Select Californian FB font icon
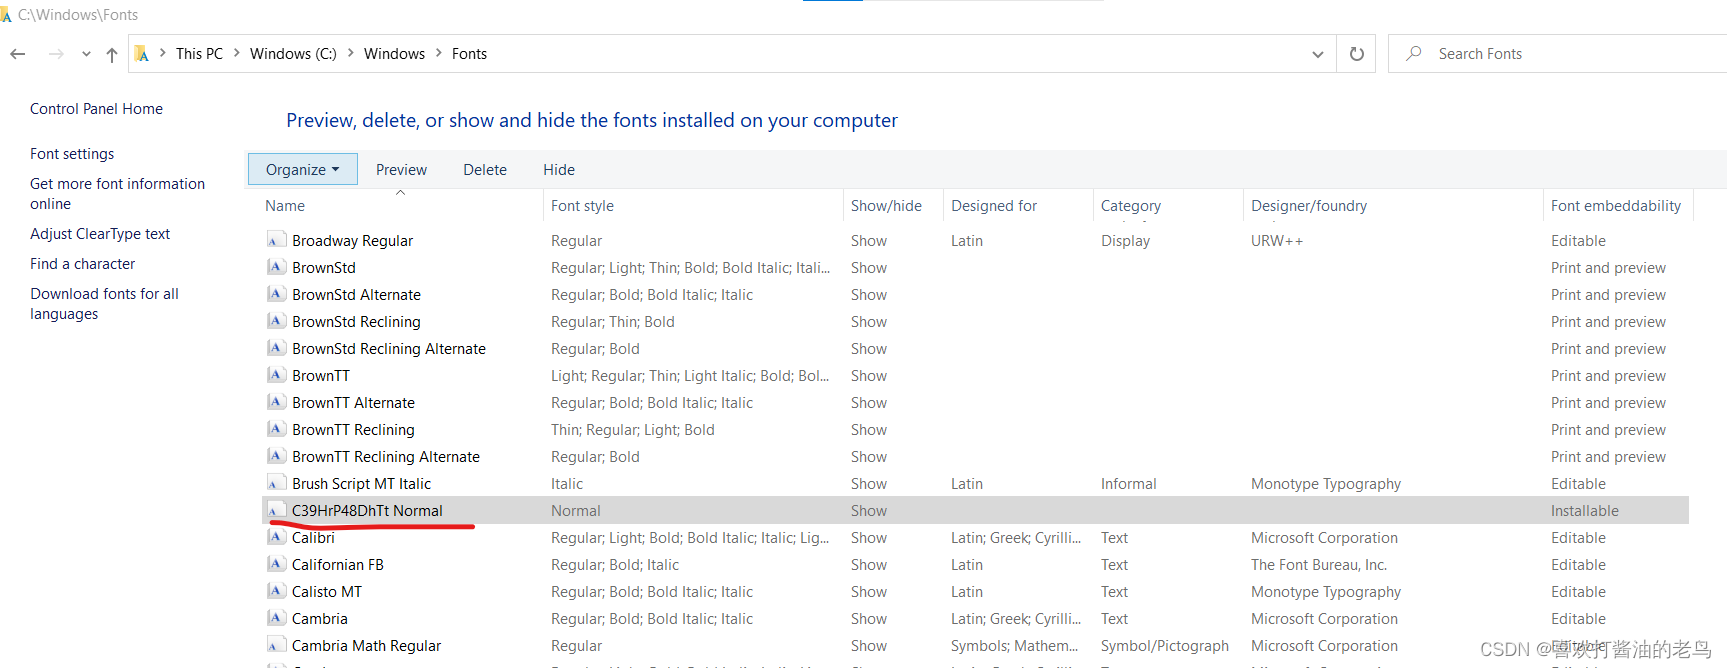The image size is (1727, 668). pyautogui.click(x=276, y=564)
